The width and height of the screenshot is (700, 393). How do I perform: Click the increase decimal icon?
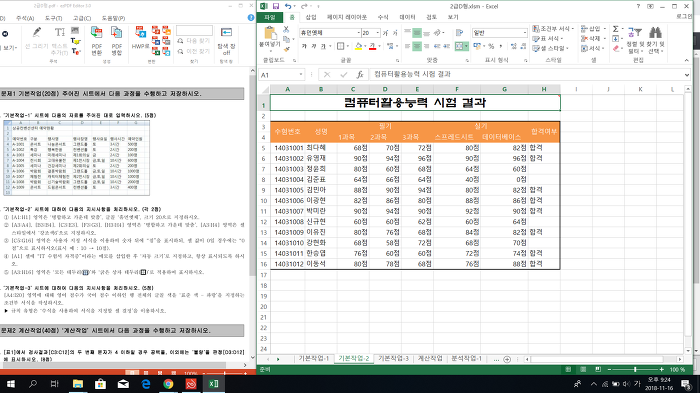pos(514,46)
